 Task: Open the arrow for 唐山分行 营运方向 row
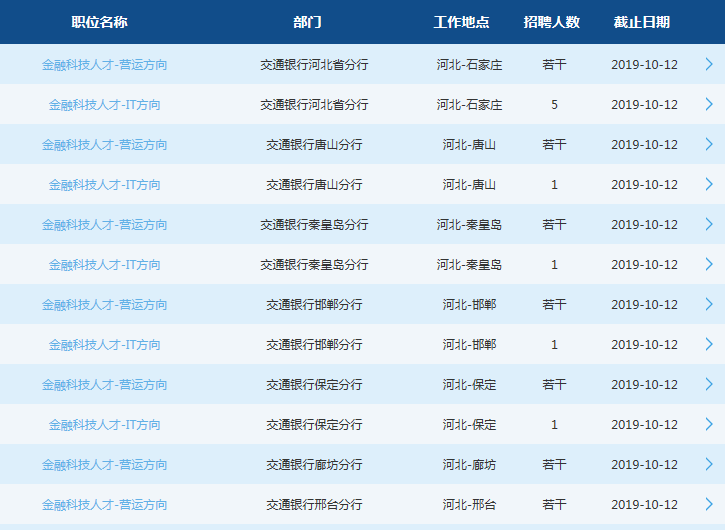(709, 144)
